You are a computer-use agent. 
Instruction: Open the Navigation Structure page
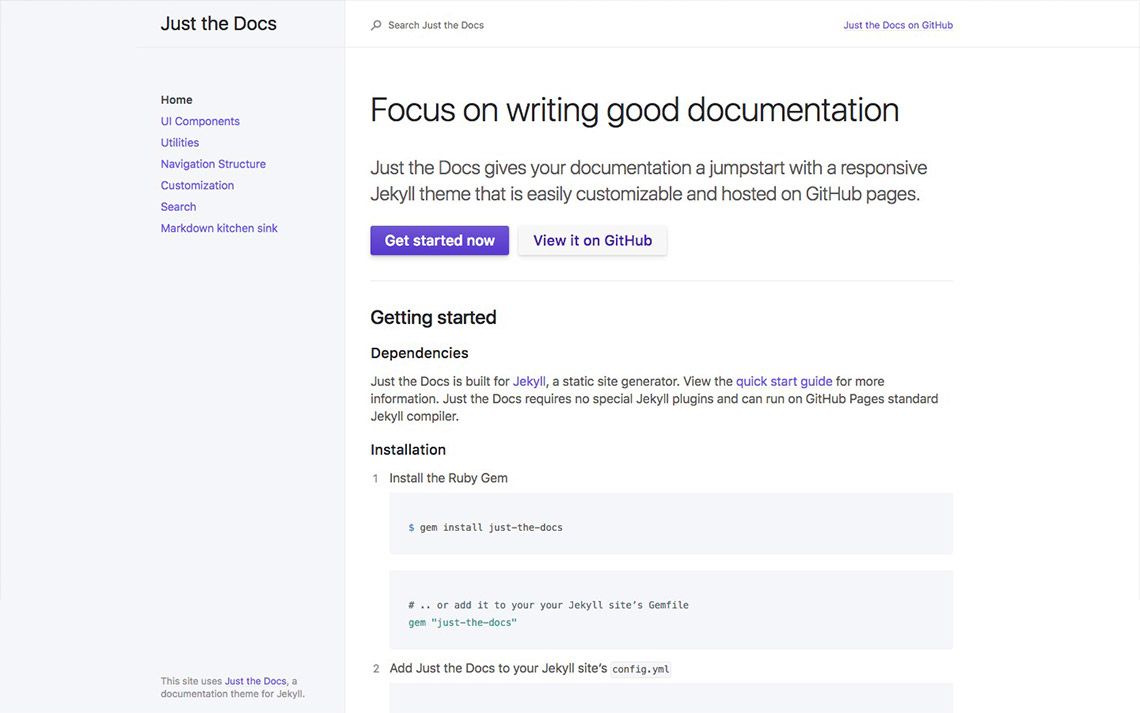[x=213, y=163]
